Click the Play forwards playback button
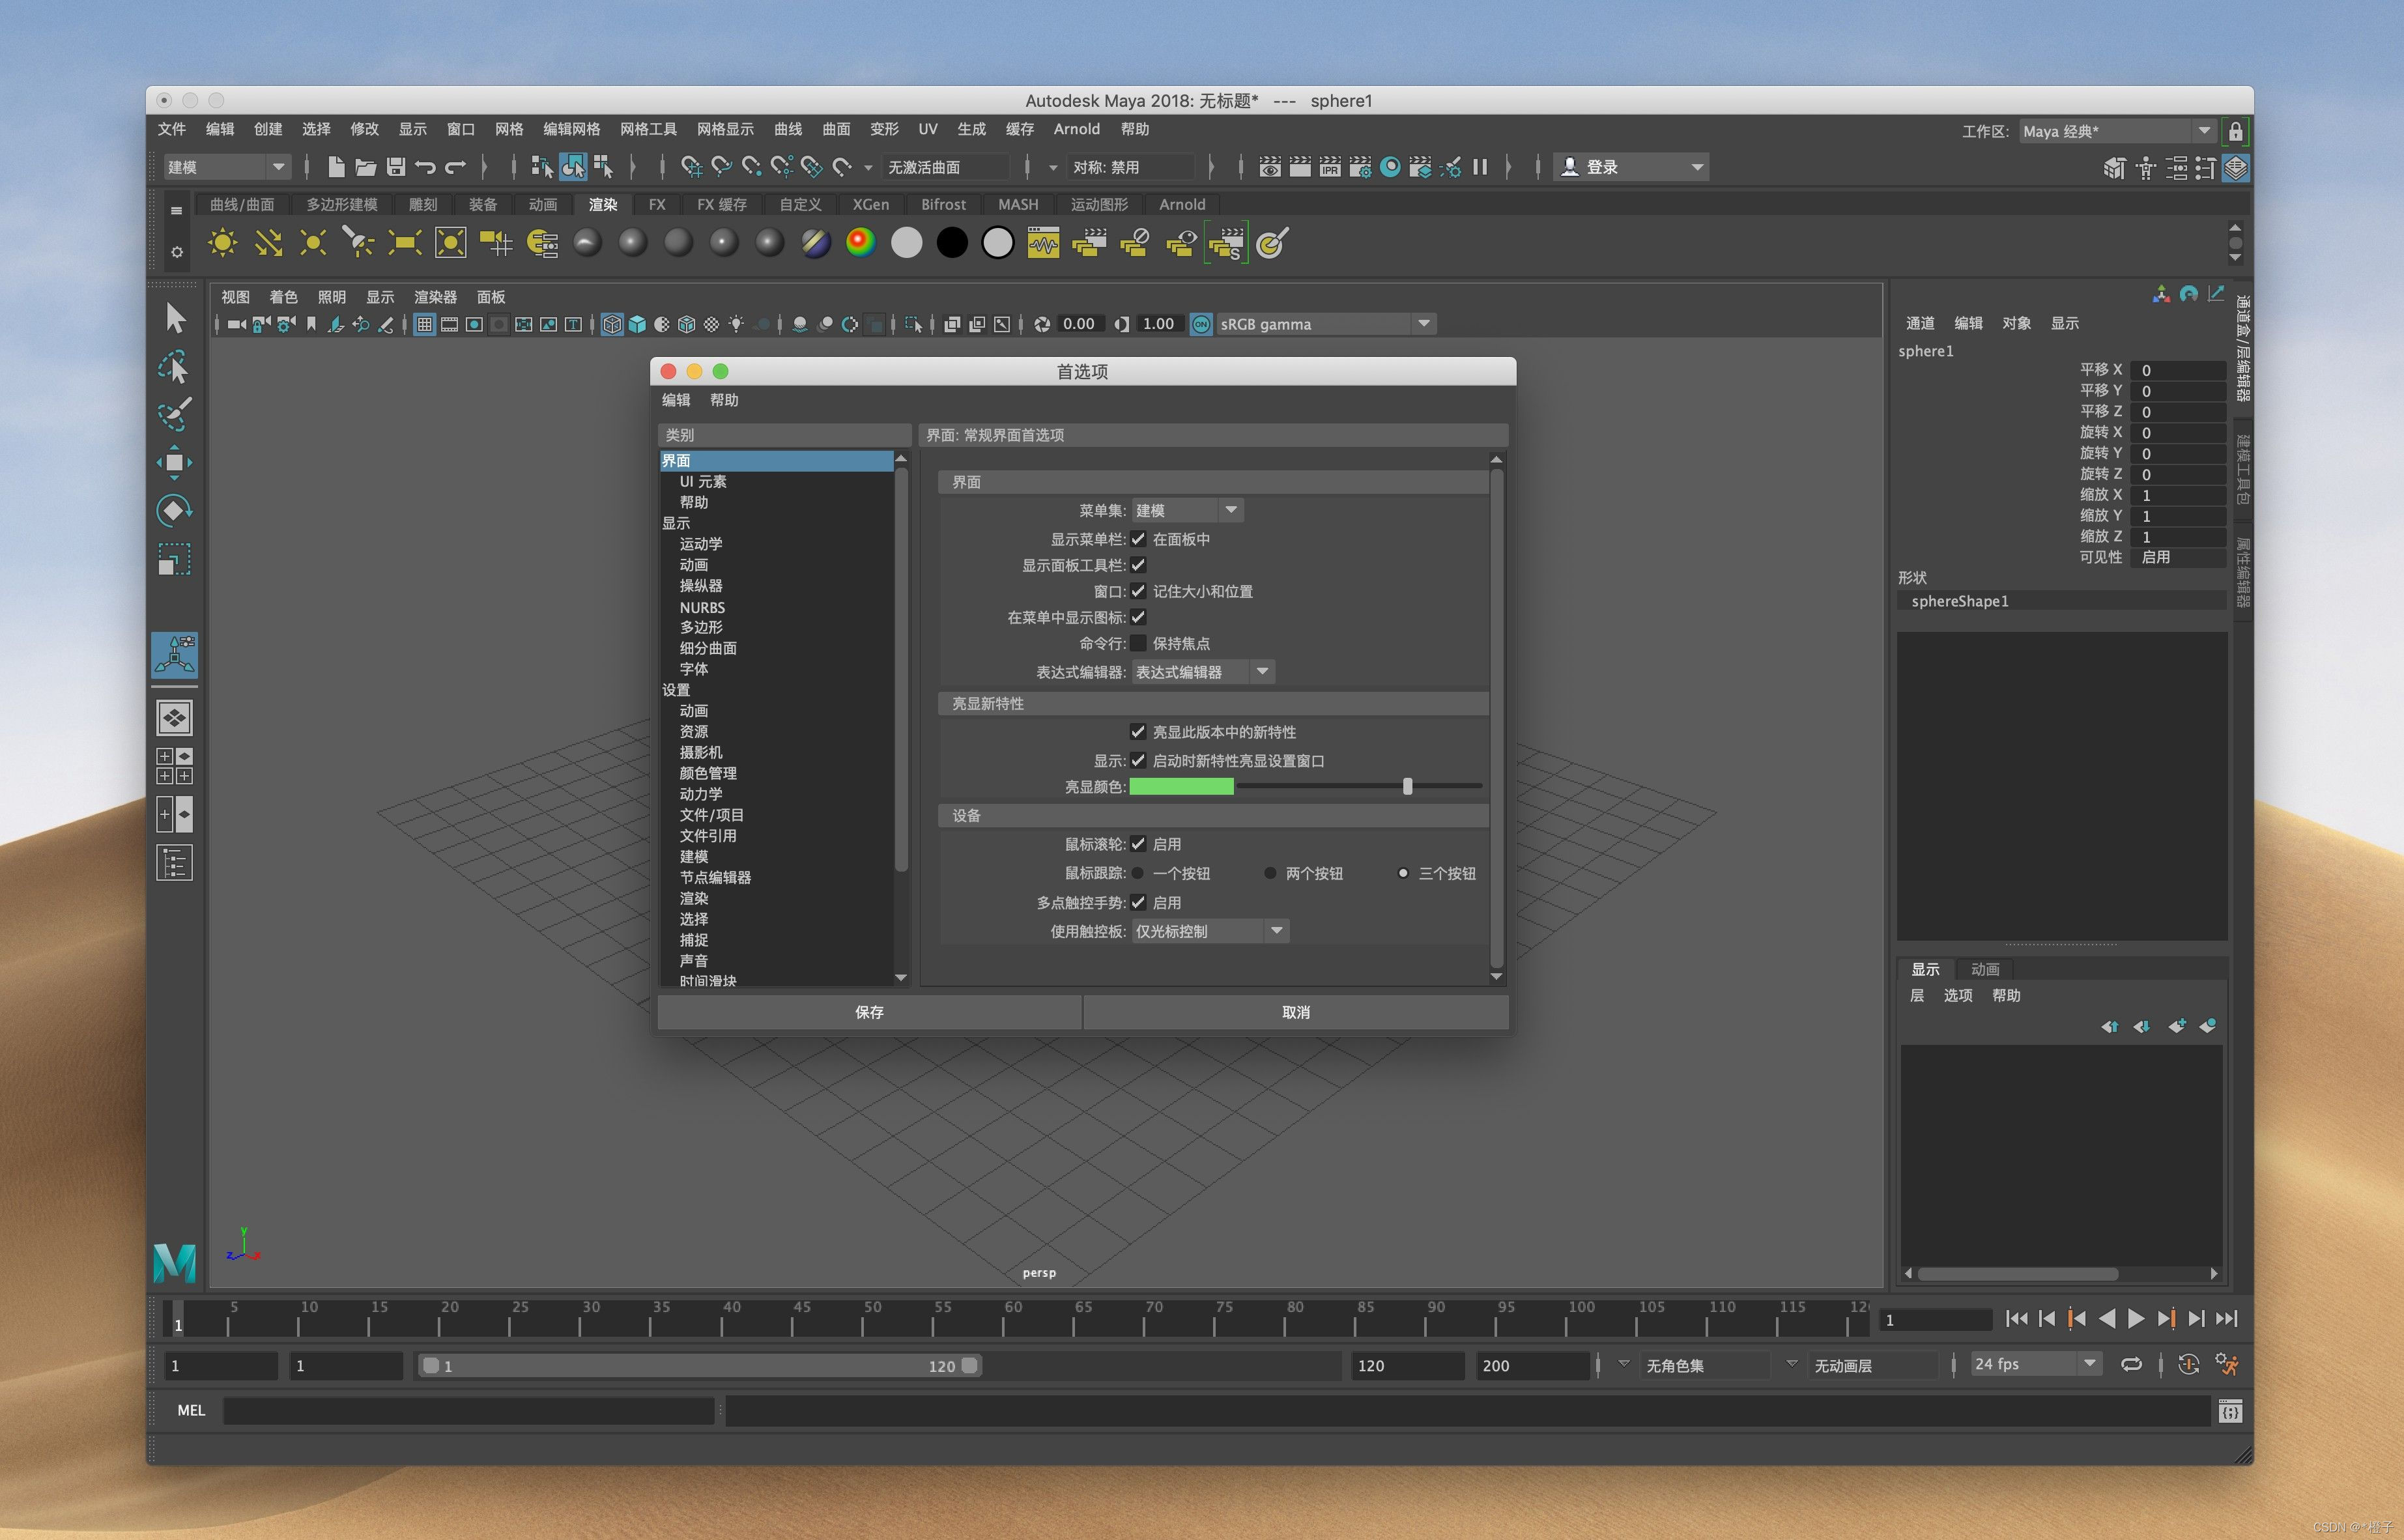This screenshot has width=2404, height=1540. [x=2136, y=1319]
